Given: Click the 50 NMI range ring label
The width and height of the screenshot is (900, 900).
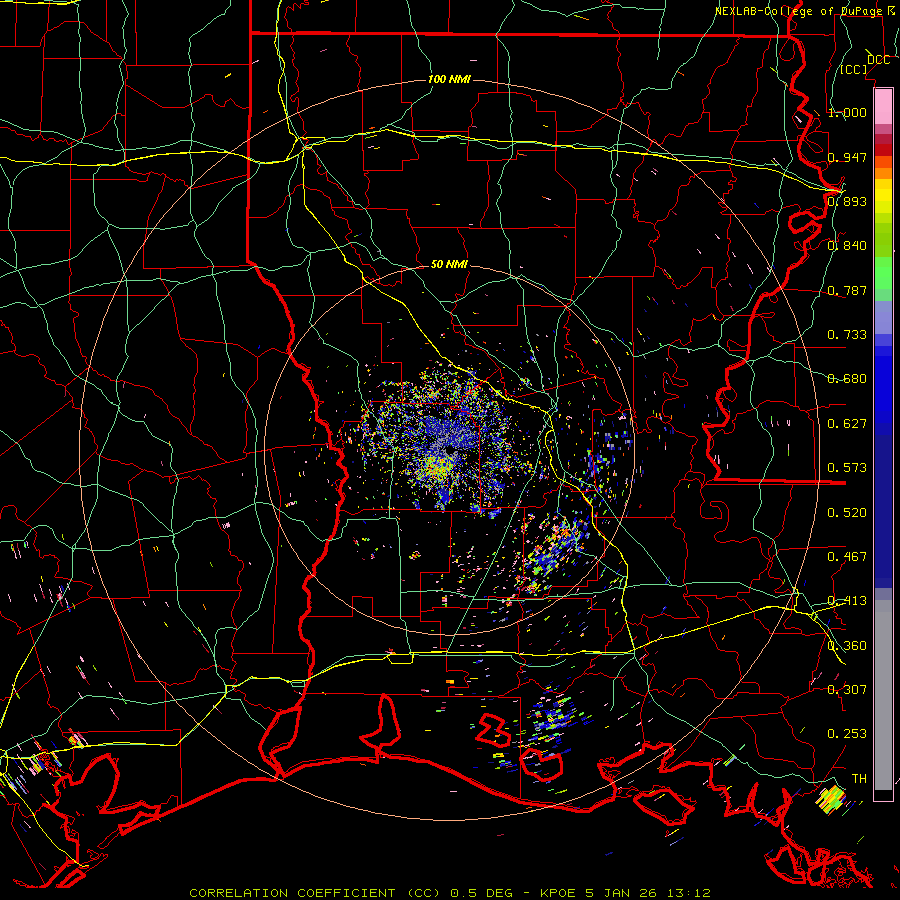Looking at the screenshot, I should click(449, 264).
